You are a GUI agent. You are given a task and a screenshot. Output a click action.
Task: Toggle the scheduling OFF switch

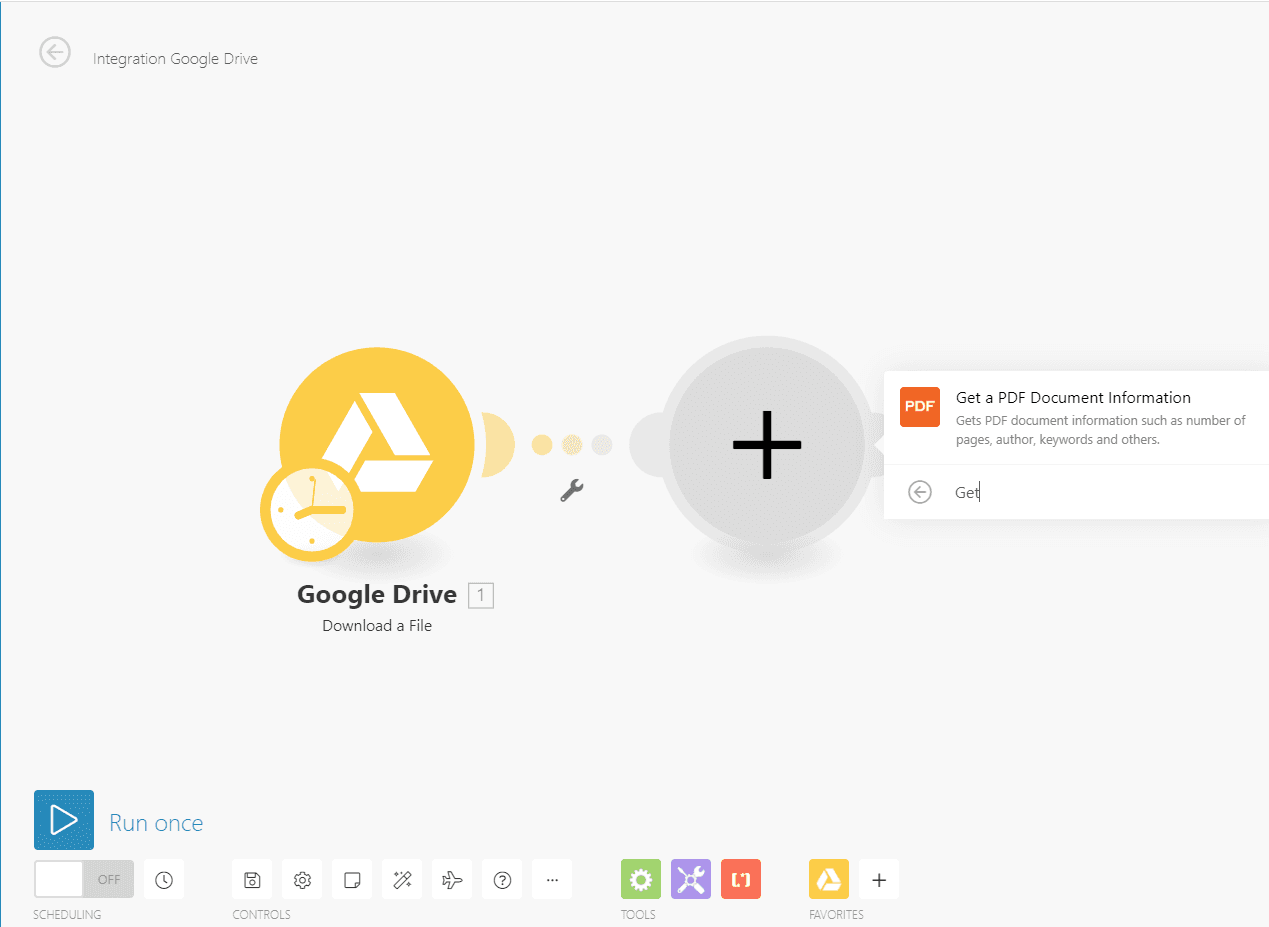(x=84, y=880)
